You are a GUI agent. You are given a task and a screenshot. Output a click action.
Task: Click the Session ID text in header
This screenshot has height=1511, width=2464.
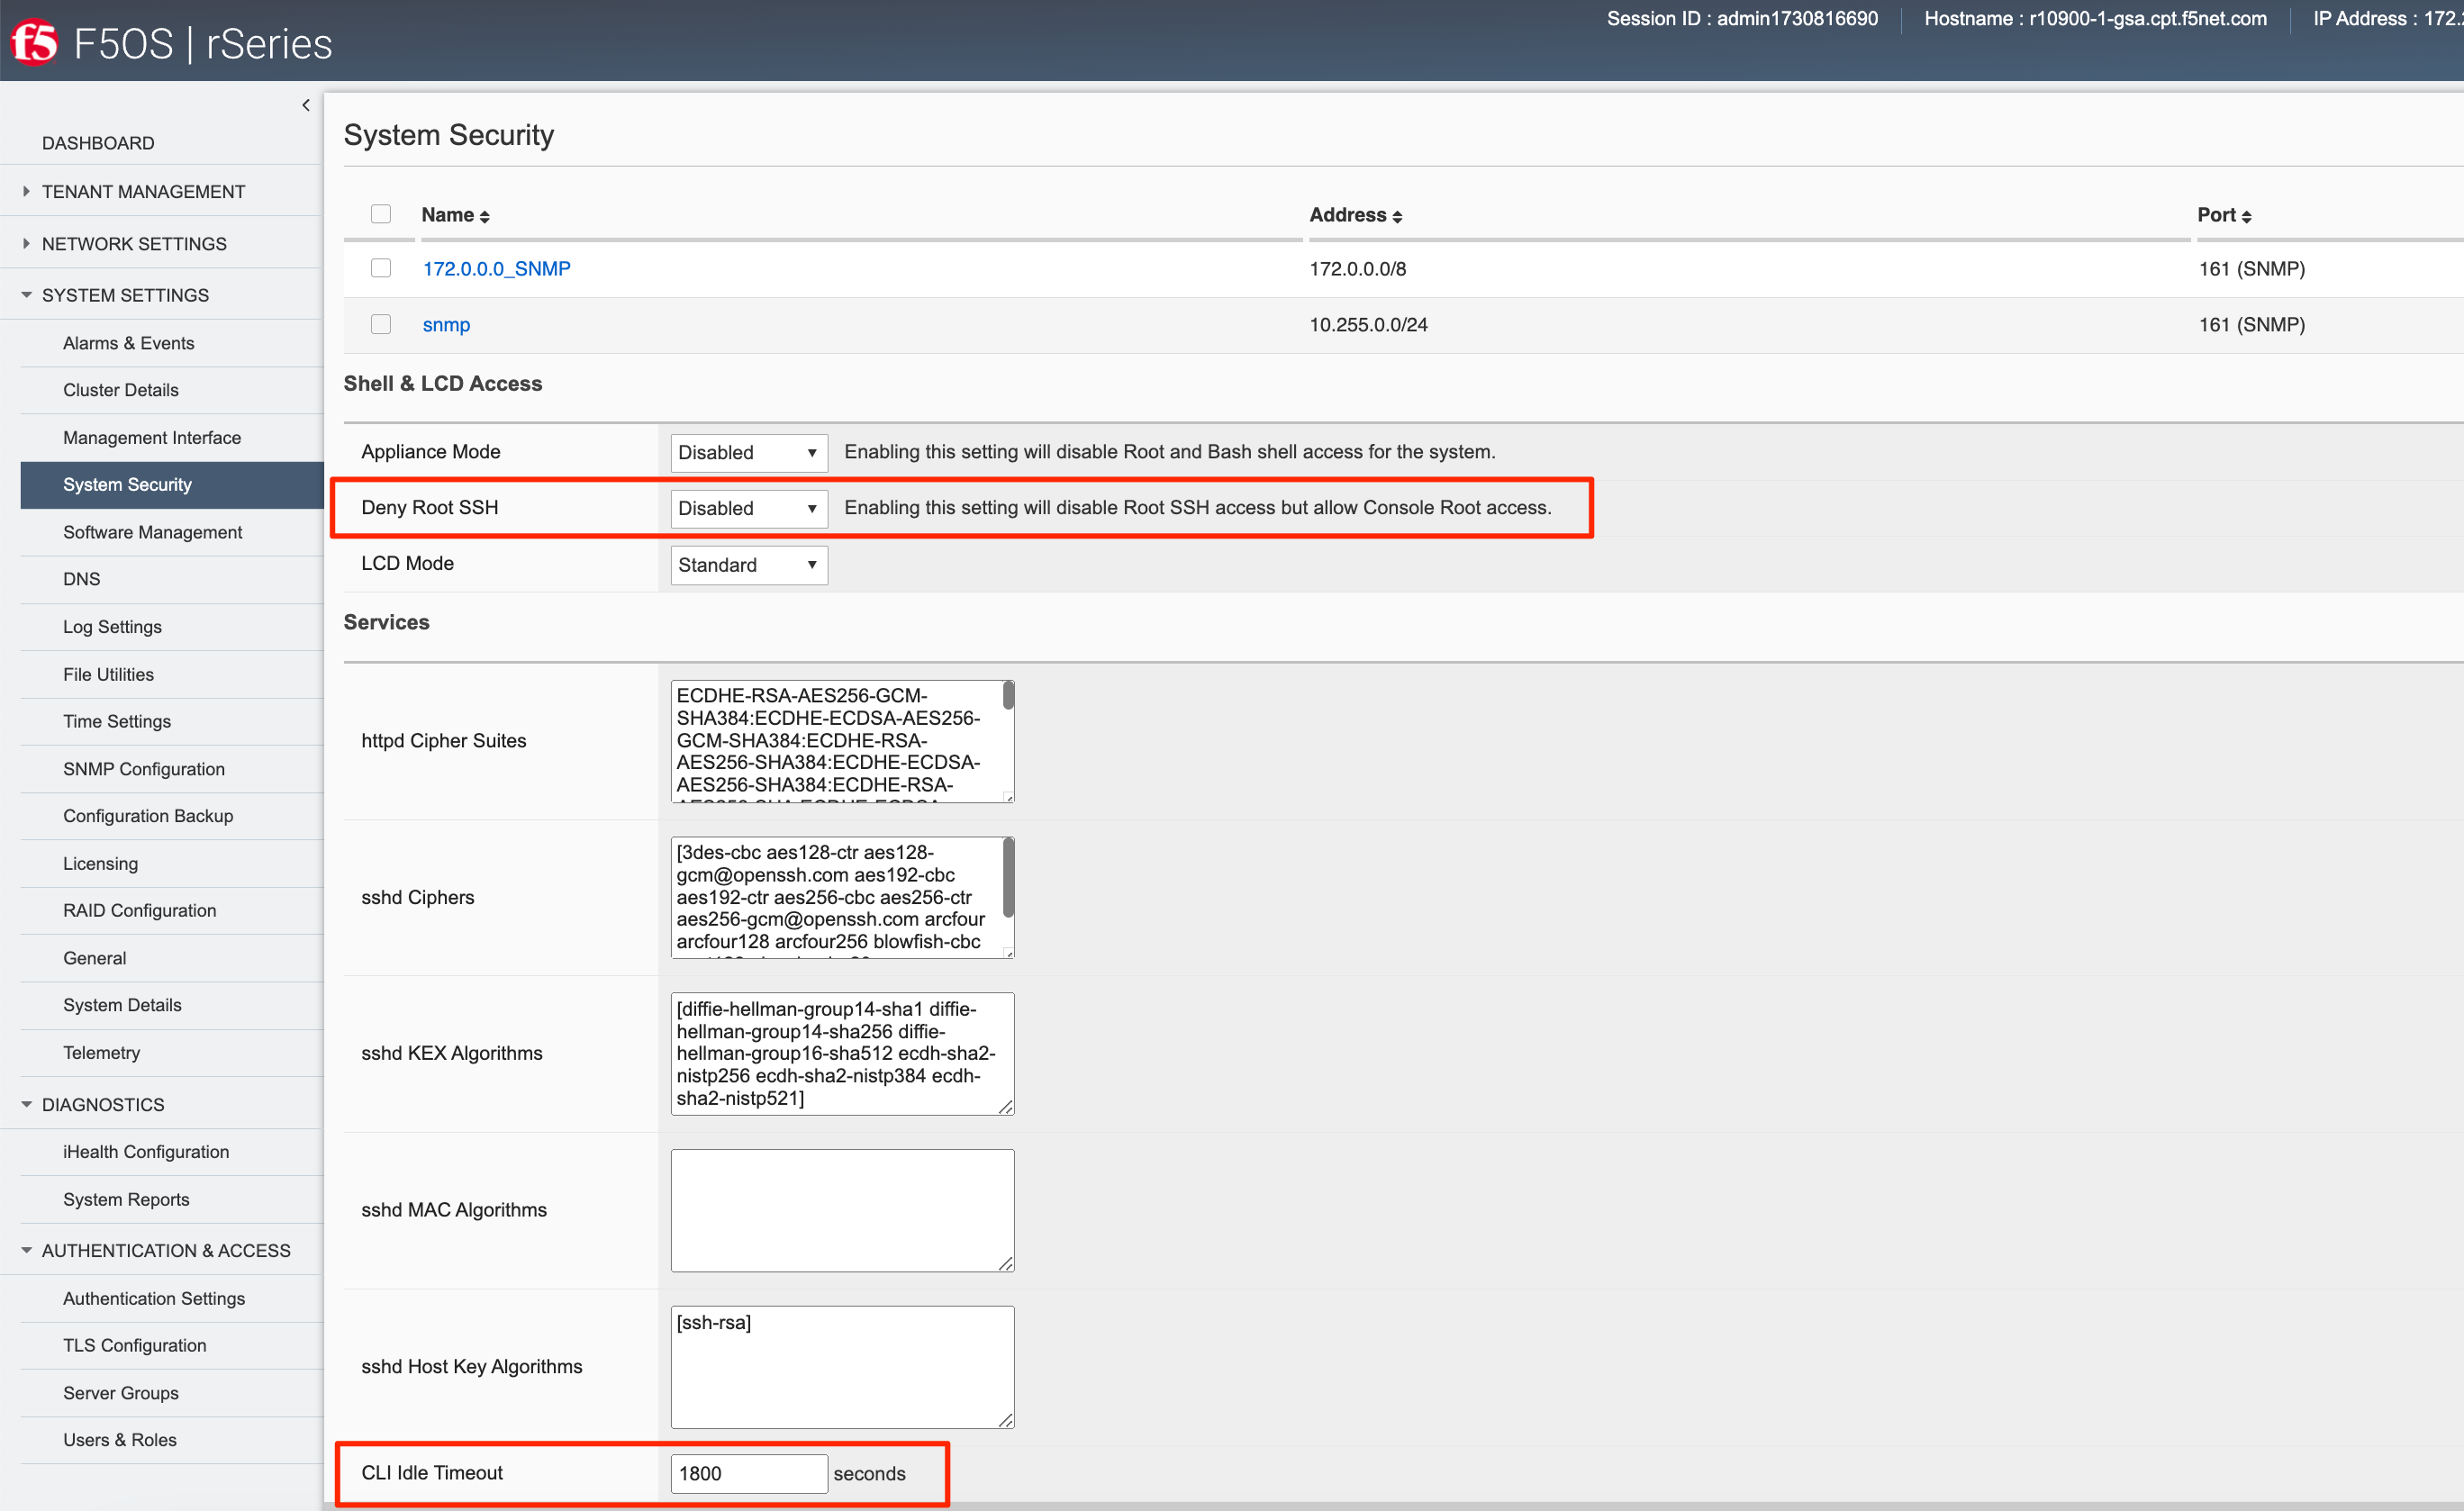pyautogui.click(x=1742, y=19)
